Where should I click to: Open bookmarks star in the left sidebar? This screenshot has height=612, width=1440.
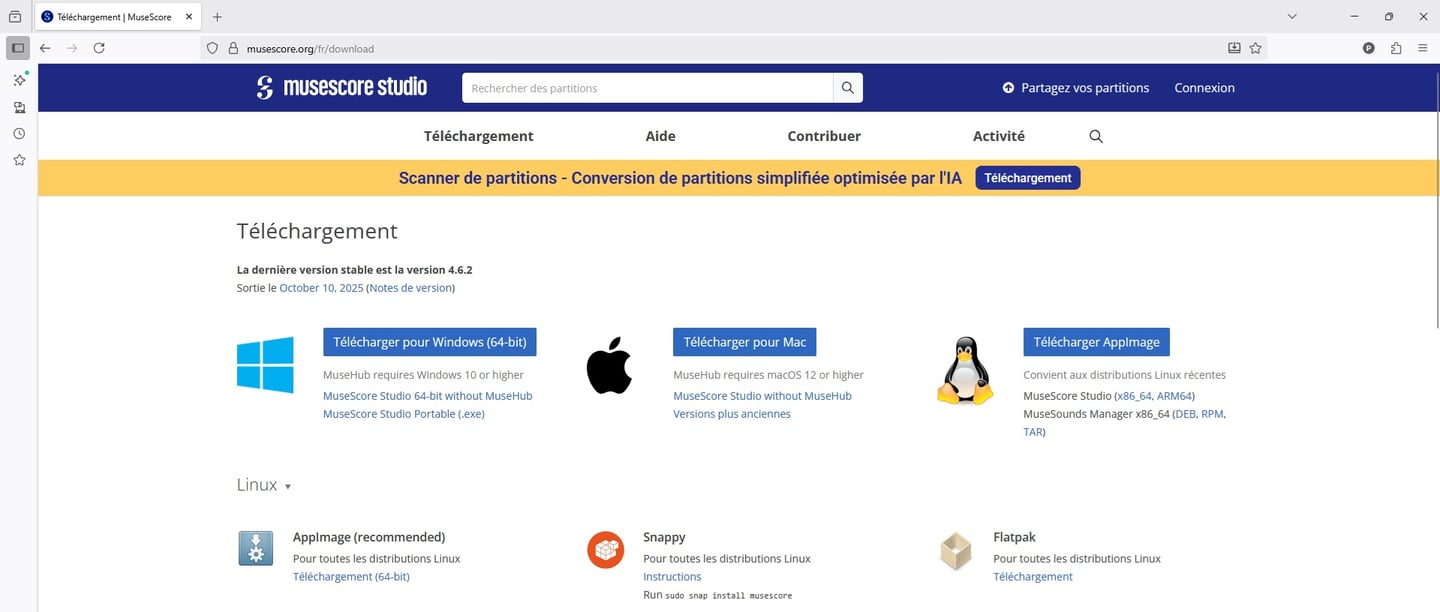click(18, 159)
